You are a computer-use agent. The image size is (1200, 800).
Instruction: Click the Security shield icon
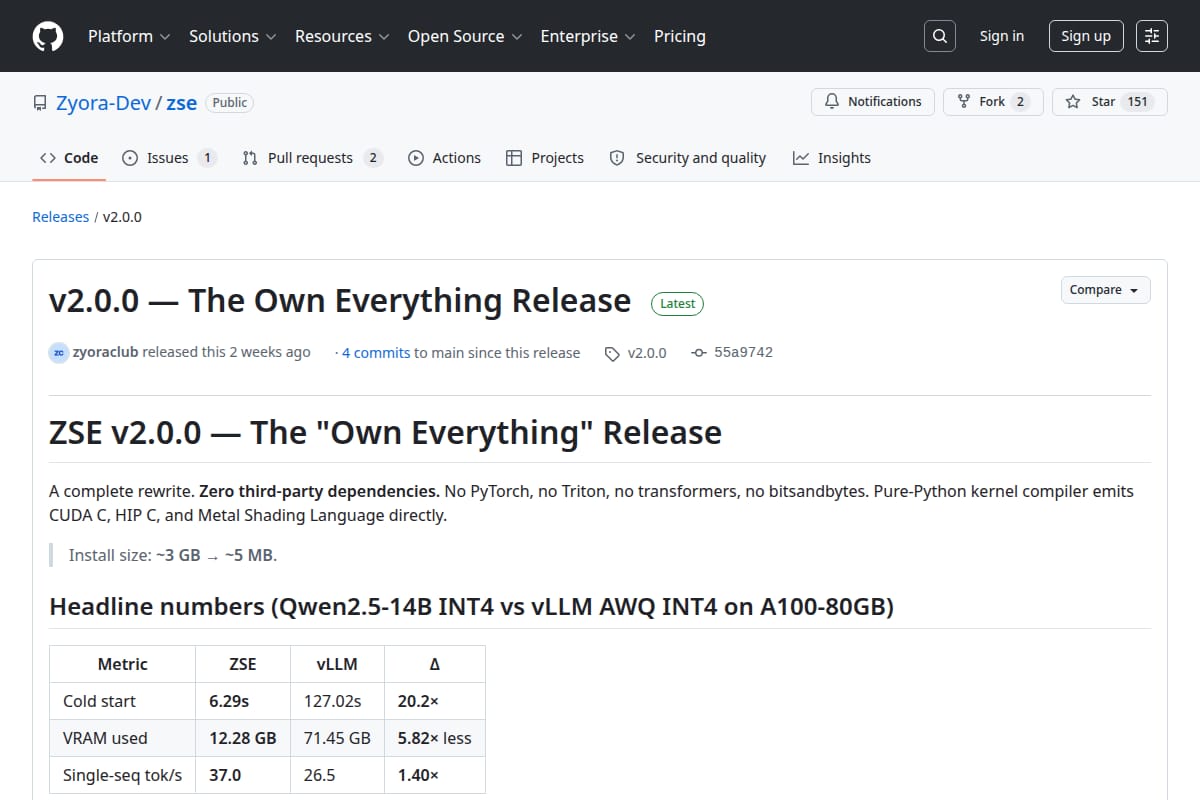(x=617, y=158)
